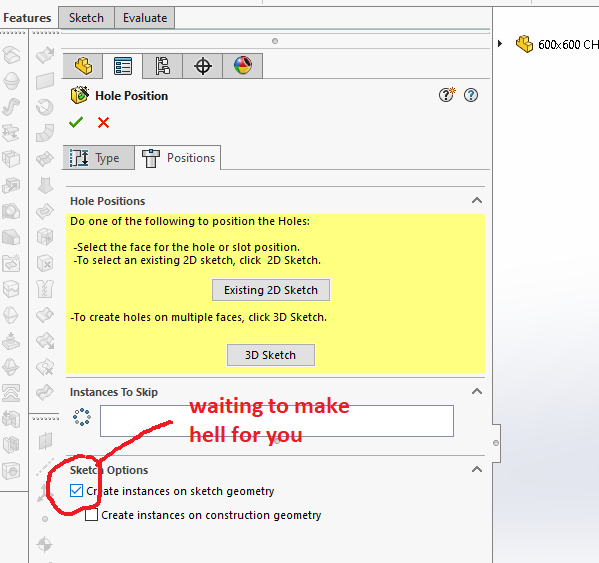Screen dimensions: 599x563
Task: Switch to the Evaluate ribbon tab
Action: pos(145,18)
